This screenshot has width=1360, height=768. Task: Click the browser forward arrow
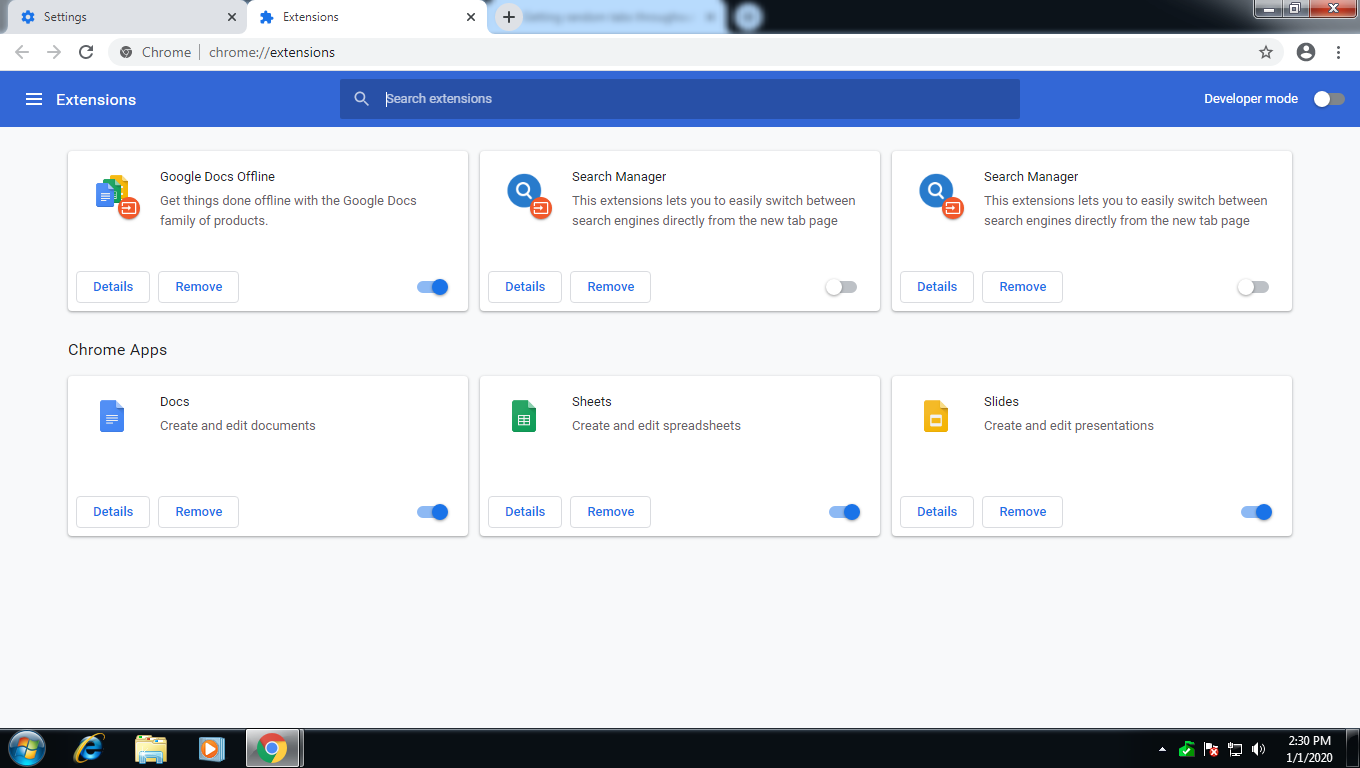(54, 52)
